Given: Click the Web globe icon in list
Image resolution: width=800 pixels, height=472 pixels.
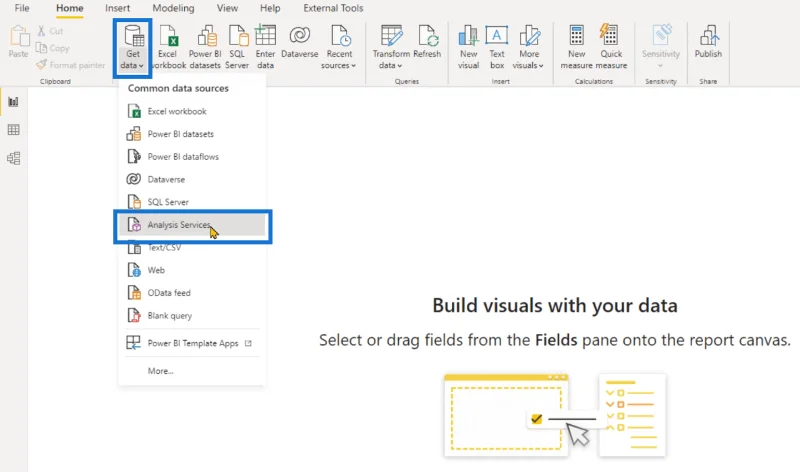Looking at the screenshot, I should click(134, 270).
